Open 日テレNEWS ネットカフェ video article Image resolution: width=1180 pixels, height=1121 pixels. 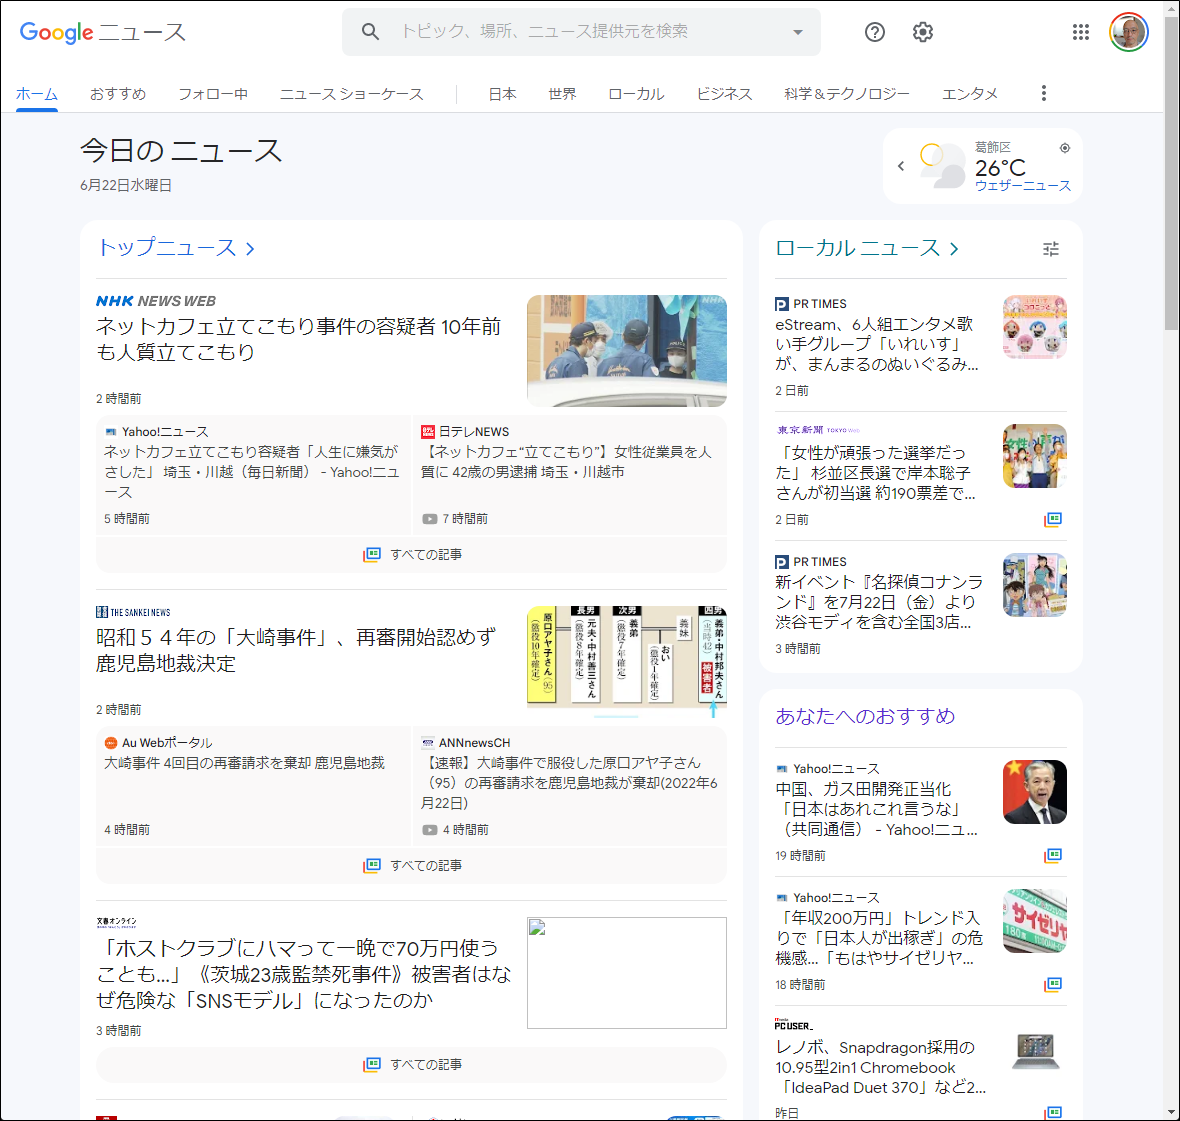click(x=566, y=462)
